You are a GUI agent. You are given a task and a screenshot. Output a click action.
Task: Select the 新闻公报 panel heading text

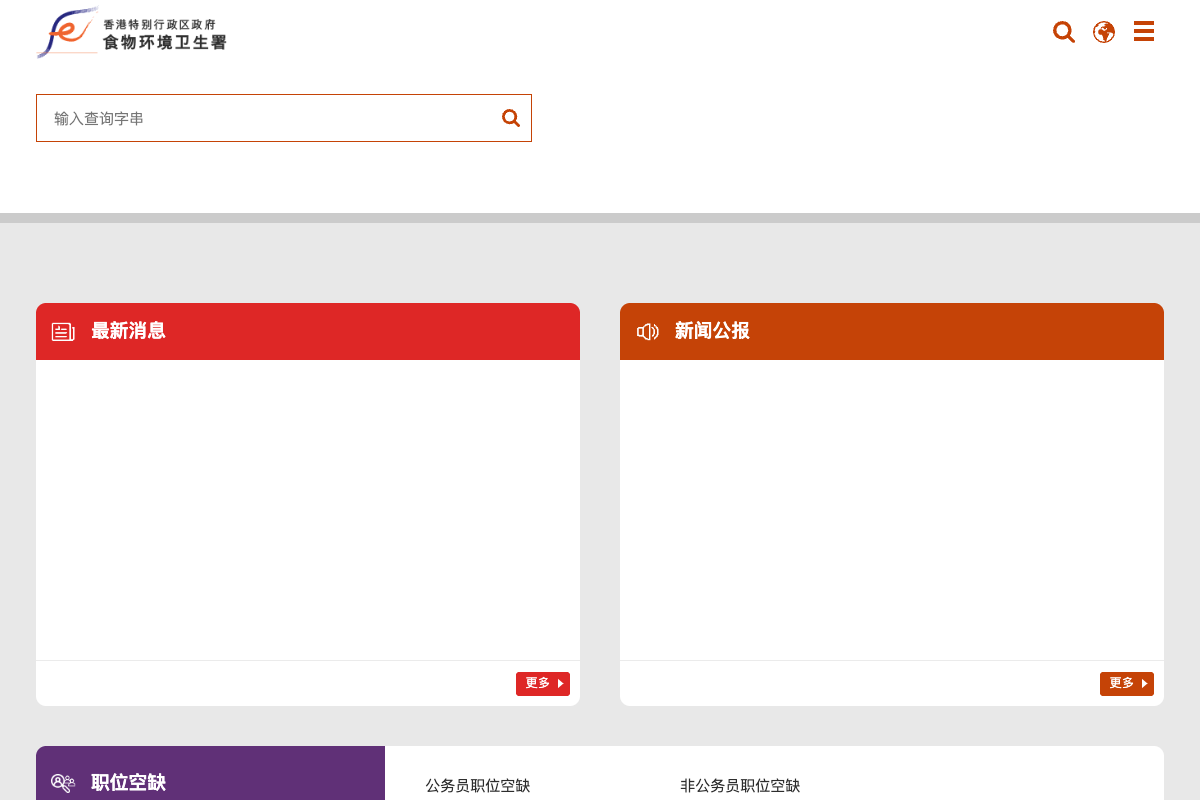tap(712, 331)
